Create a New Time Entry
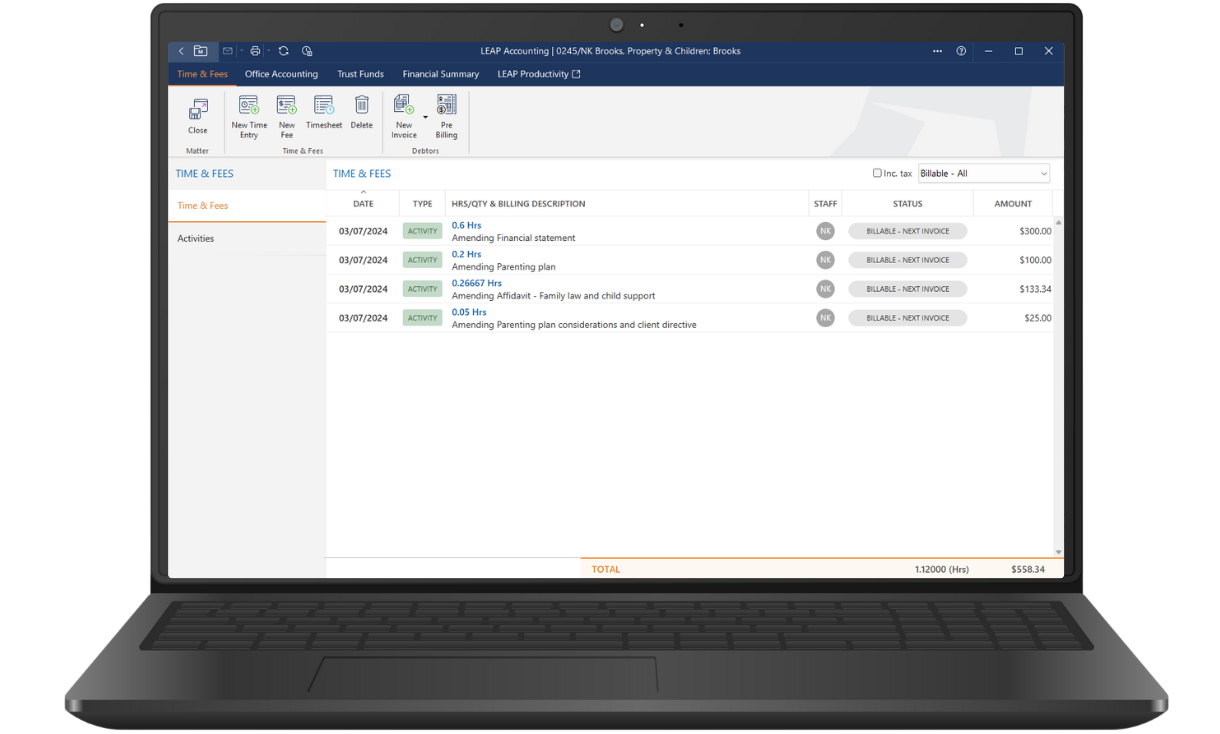Screen dimensions: 1220x734 point(249,117)
